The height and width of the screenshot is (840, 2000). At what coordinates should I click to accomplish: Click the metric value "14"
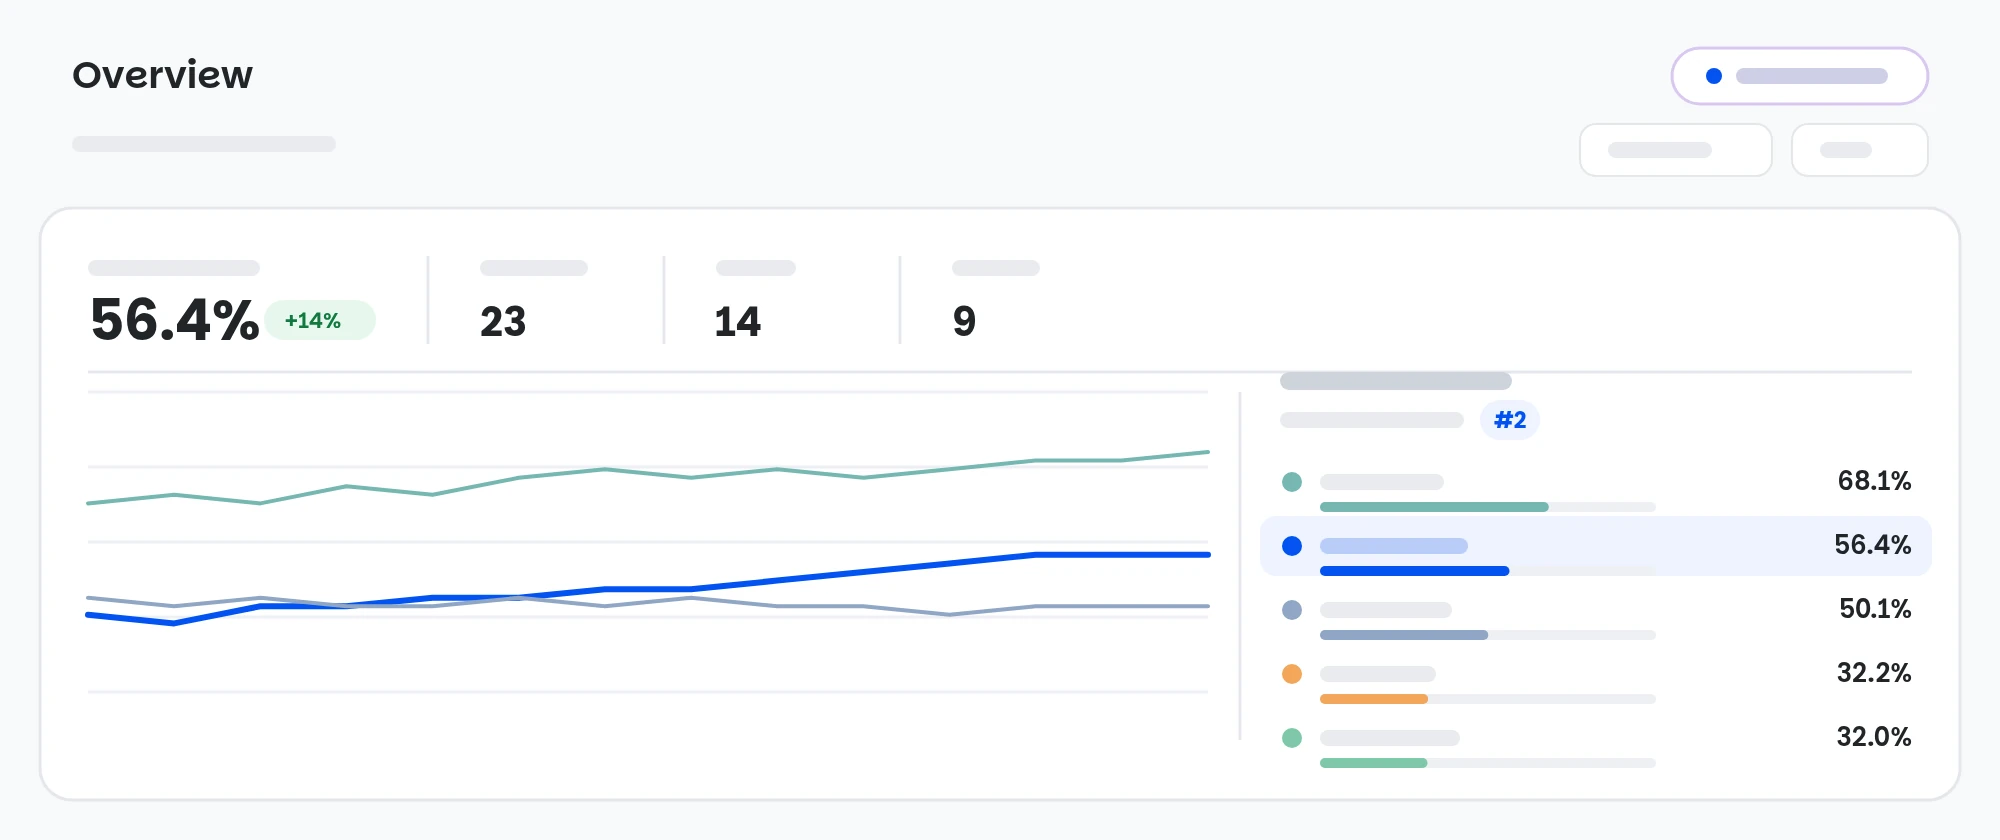738,321
